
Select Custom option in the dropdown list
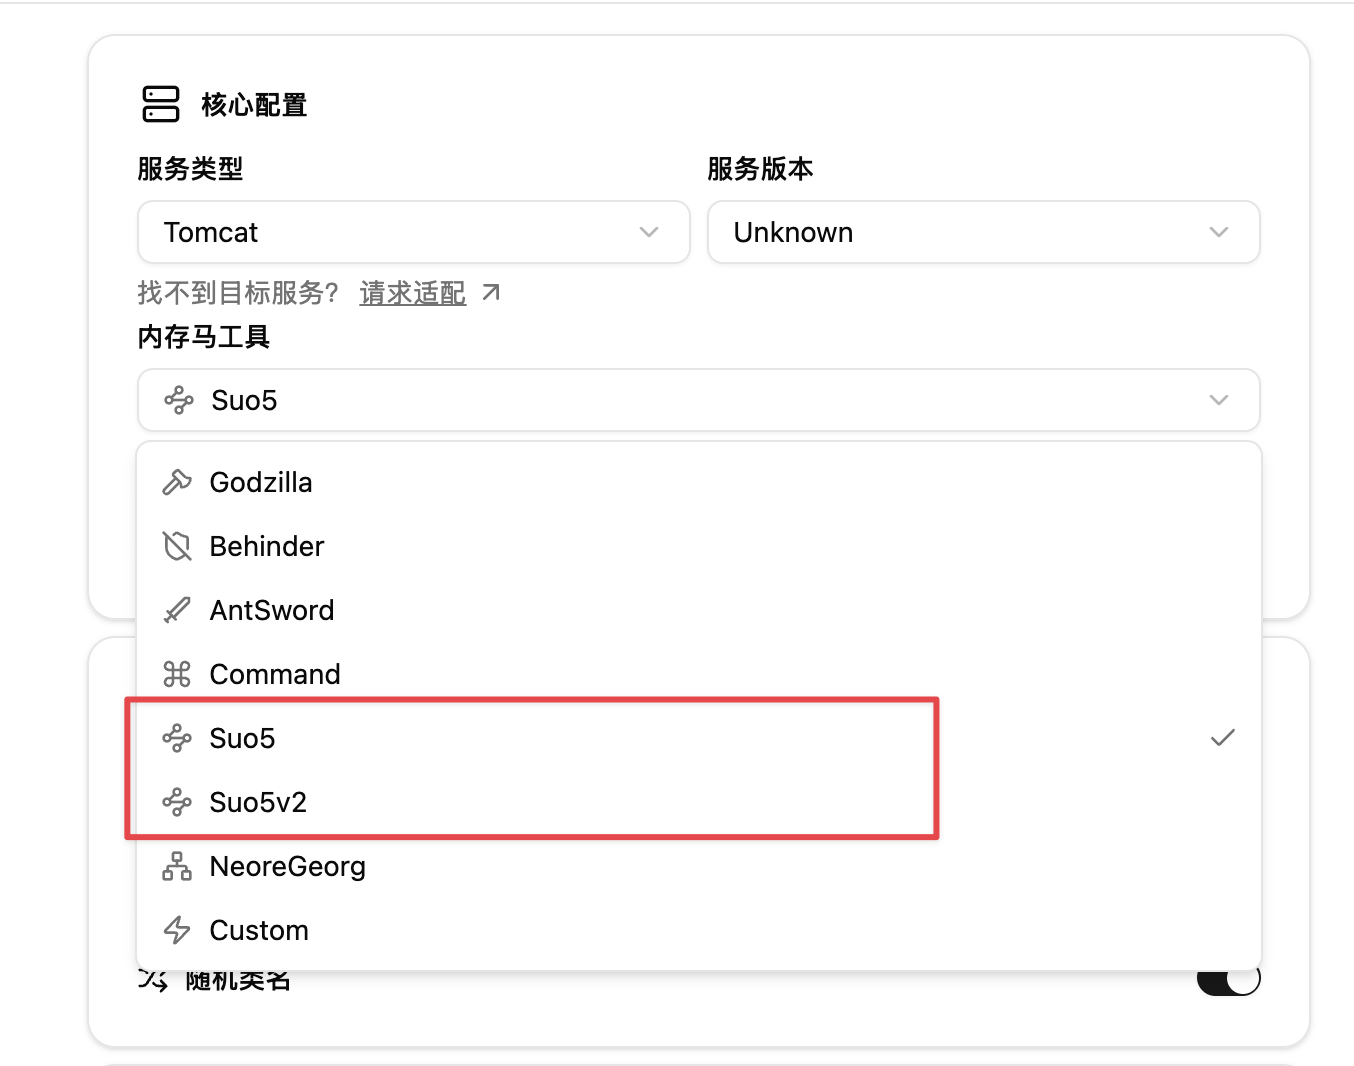(x=258, y=930)
